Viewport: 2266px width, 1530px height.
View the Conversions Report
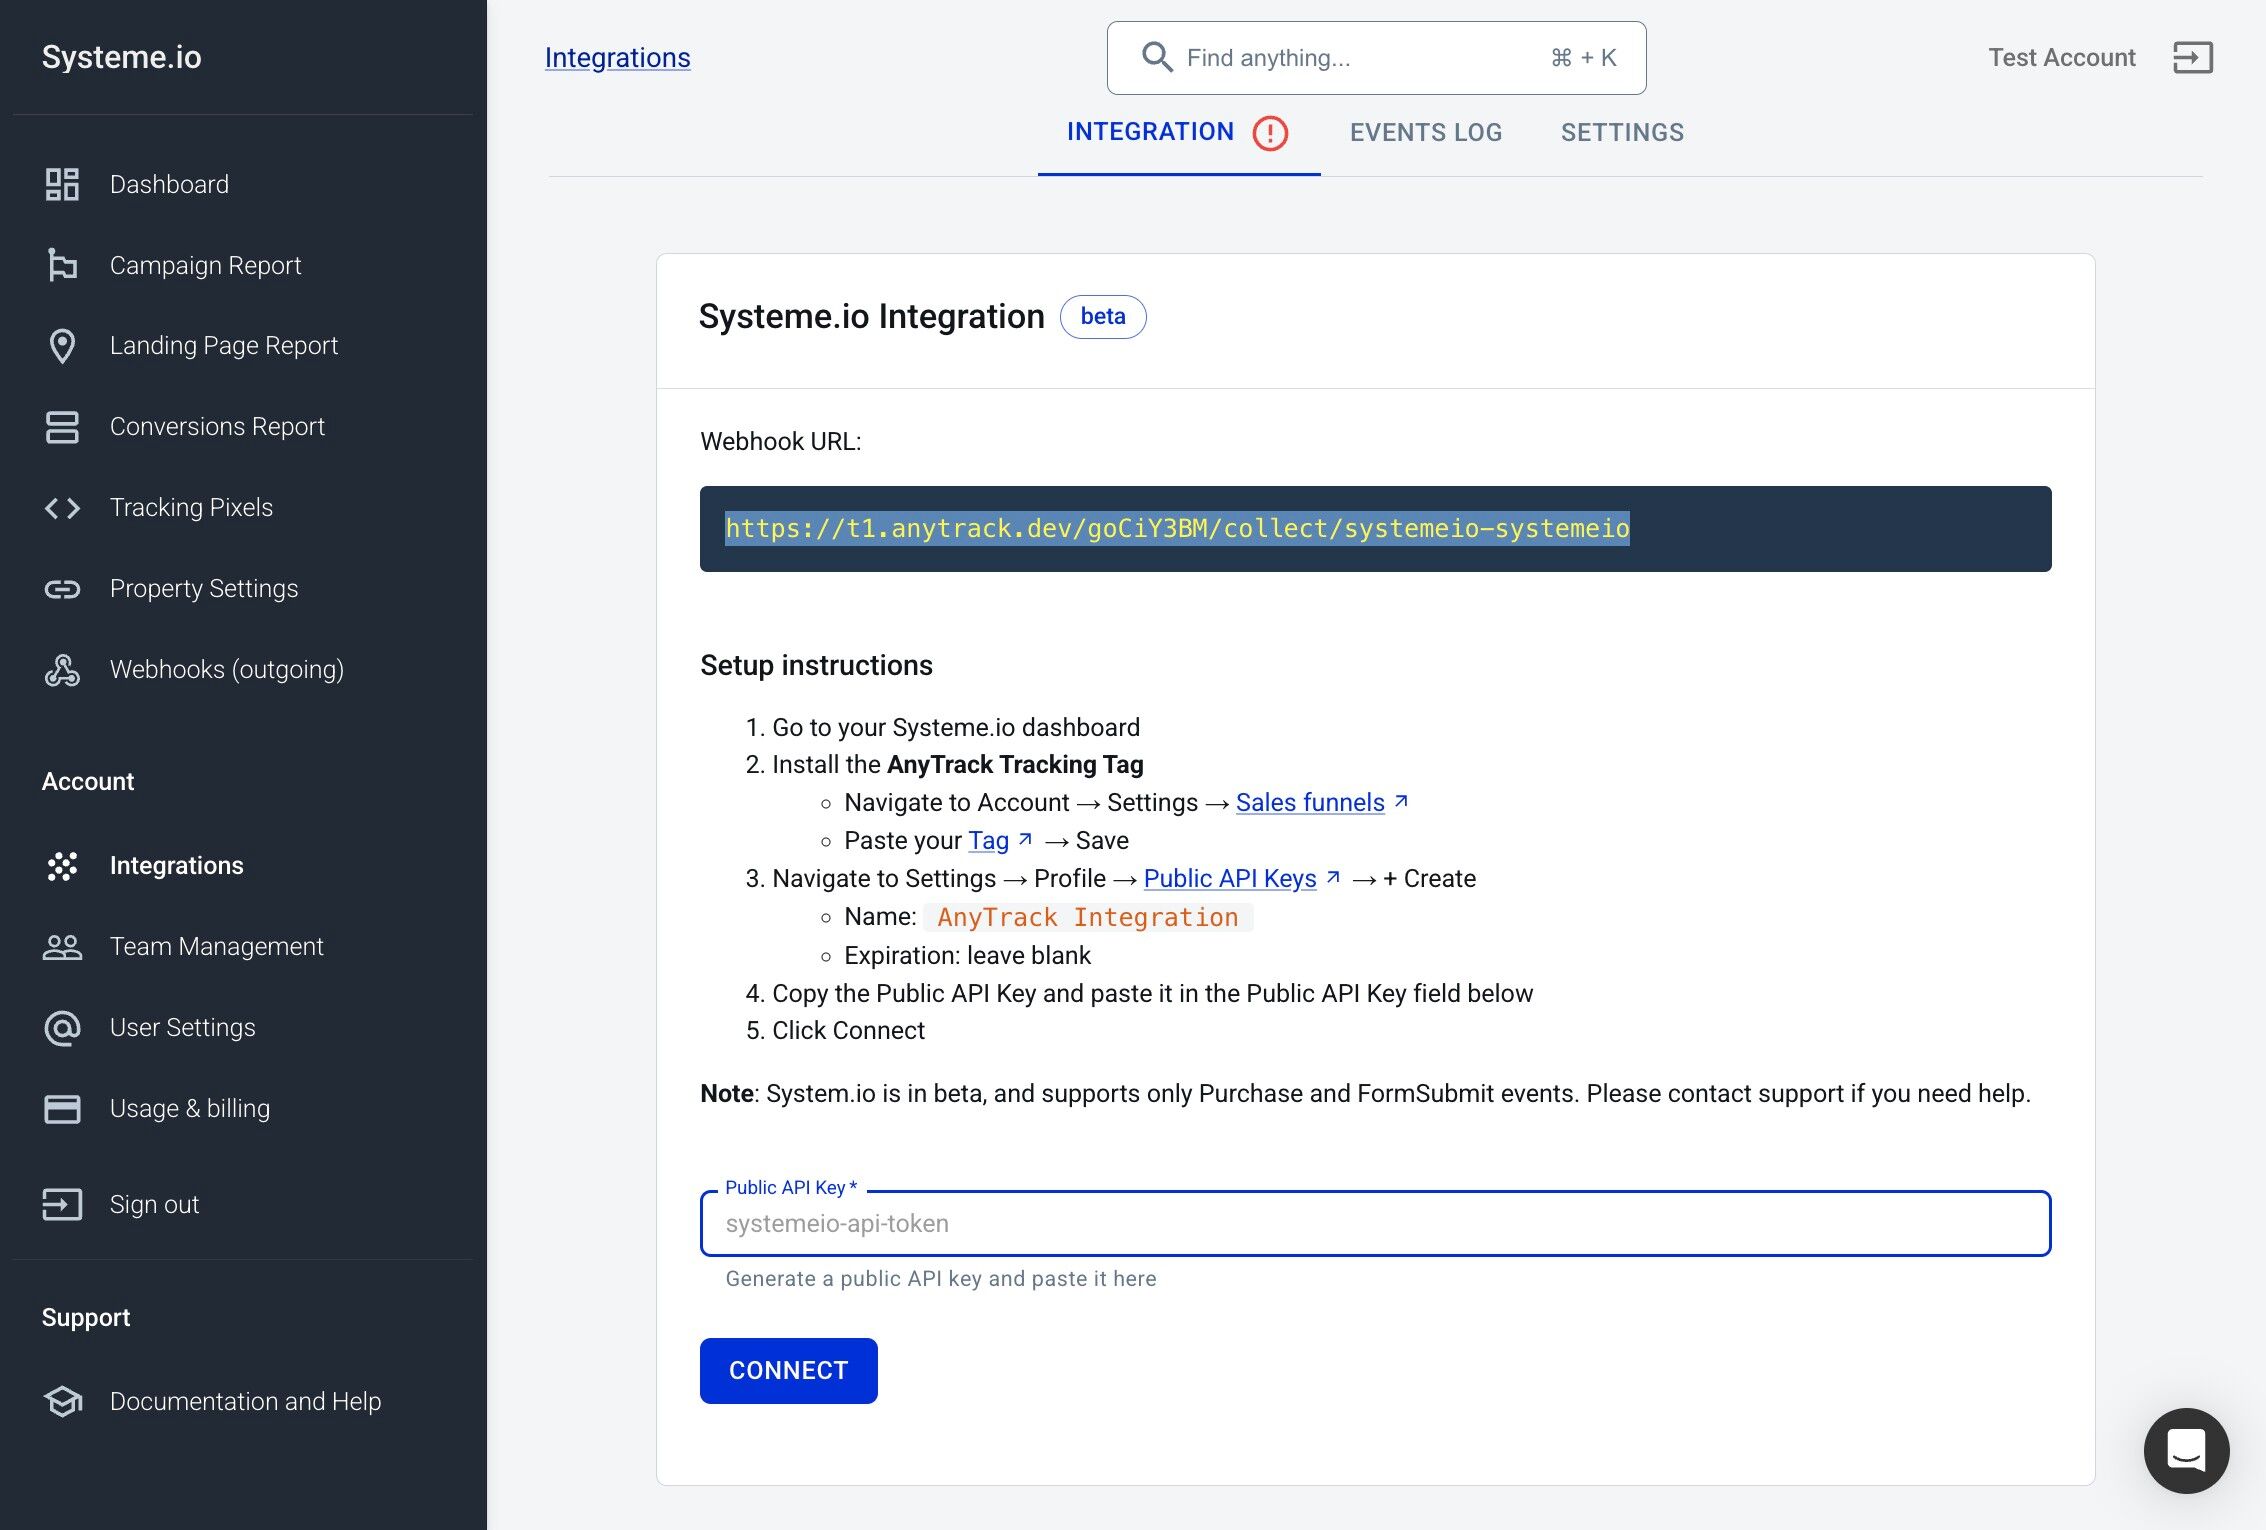[x=217, y=426]
